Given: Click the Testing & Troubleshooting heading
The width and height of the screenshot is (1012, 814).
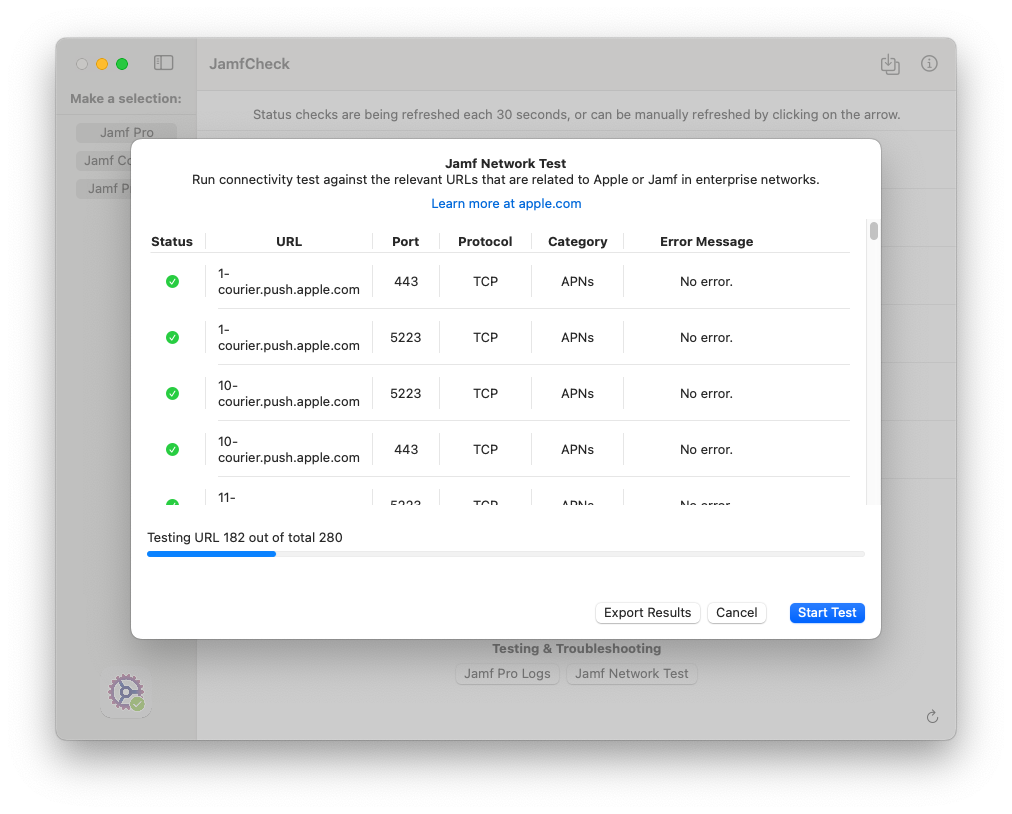Looking at the screenshot, I should (576, 648).
